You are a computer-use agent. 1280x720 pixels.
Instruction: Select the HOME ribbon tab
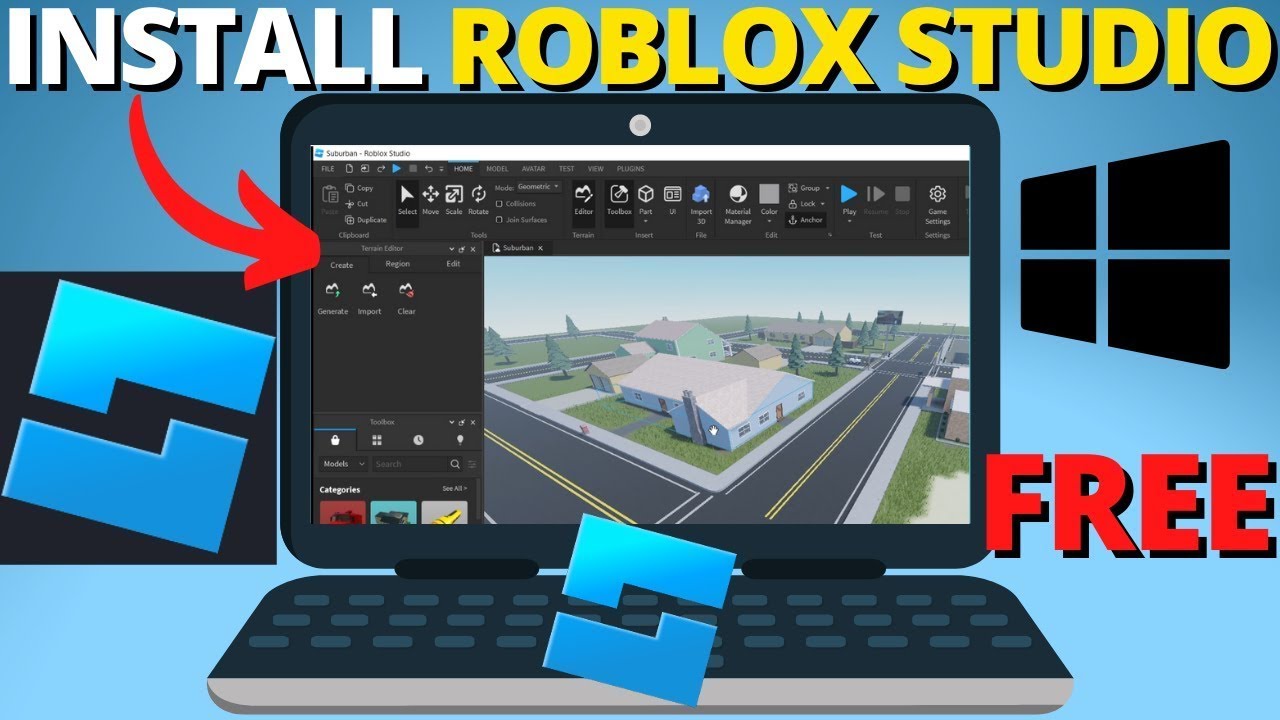coord(463,169)
